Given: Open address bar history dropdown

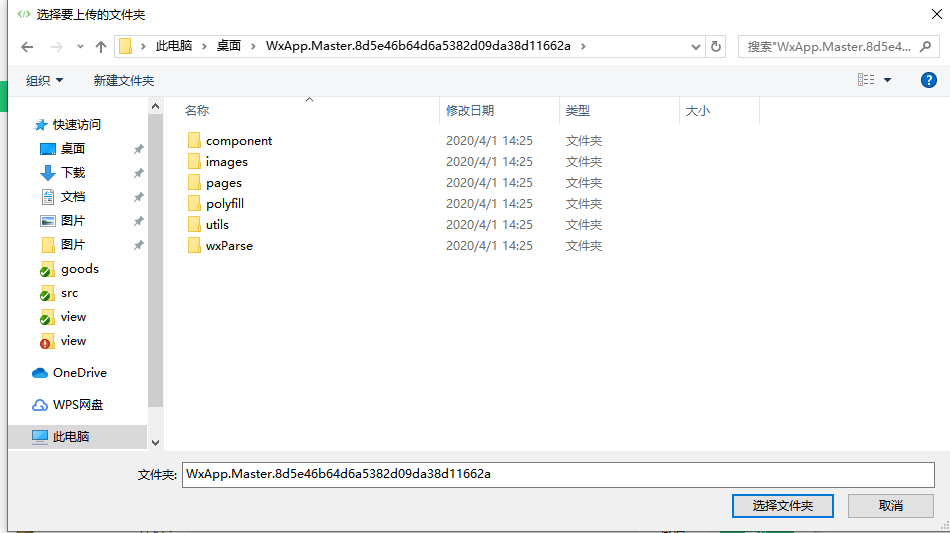Looking at the screenshot, I should click(x=696, y=47).
